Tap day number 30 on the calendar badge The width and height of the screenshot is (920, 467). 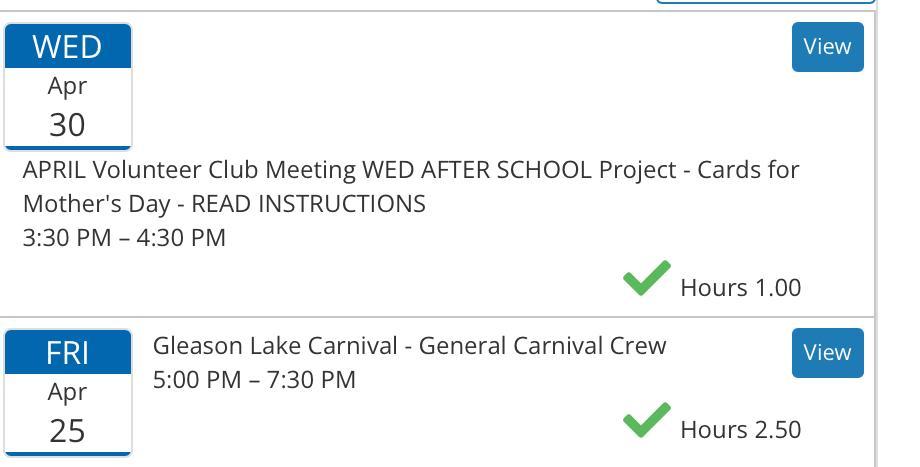point(68,125)
